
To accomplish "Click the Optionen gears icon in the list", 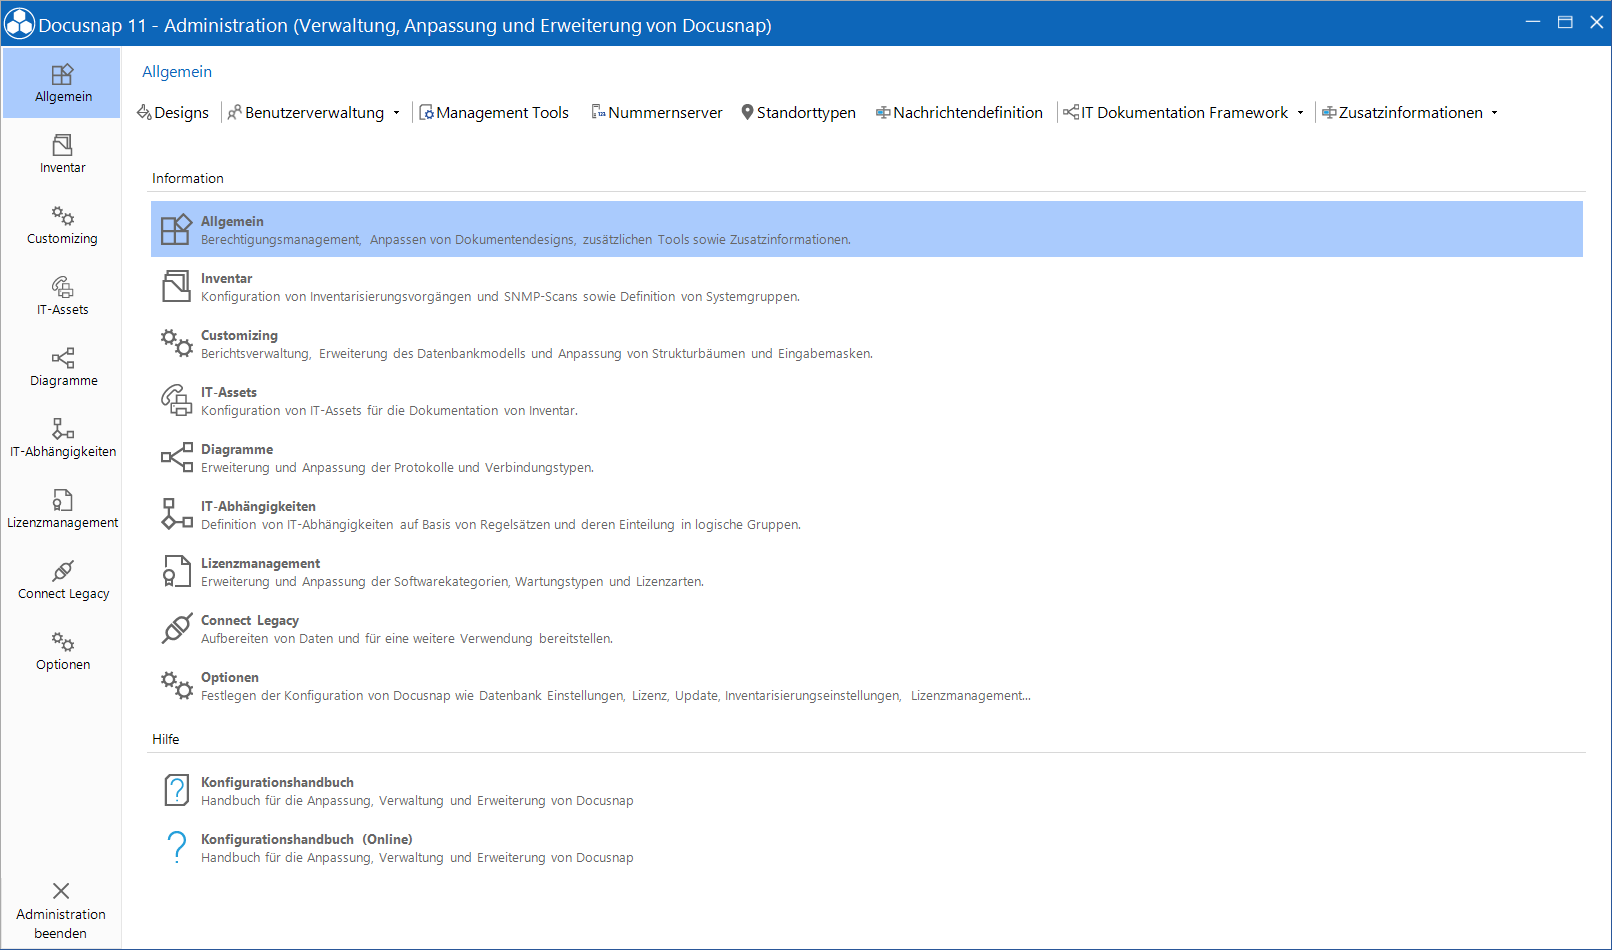I will pos(176,686).
